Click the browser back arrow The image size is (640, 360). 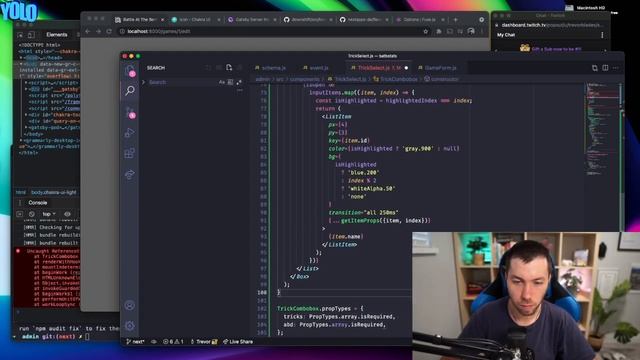[x=88, y=31]
